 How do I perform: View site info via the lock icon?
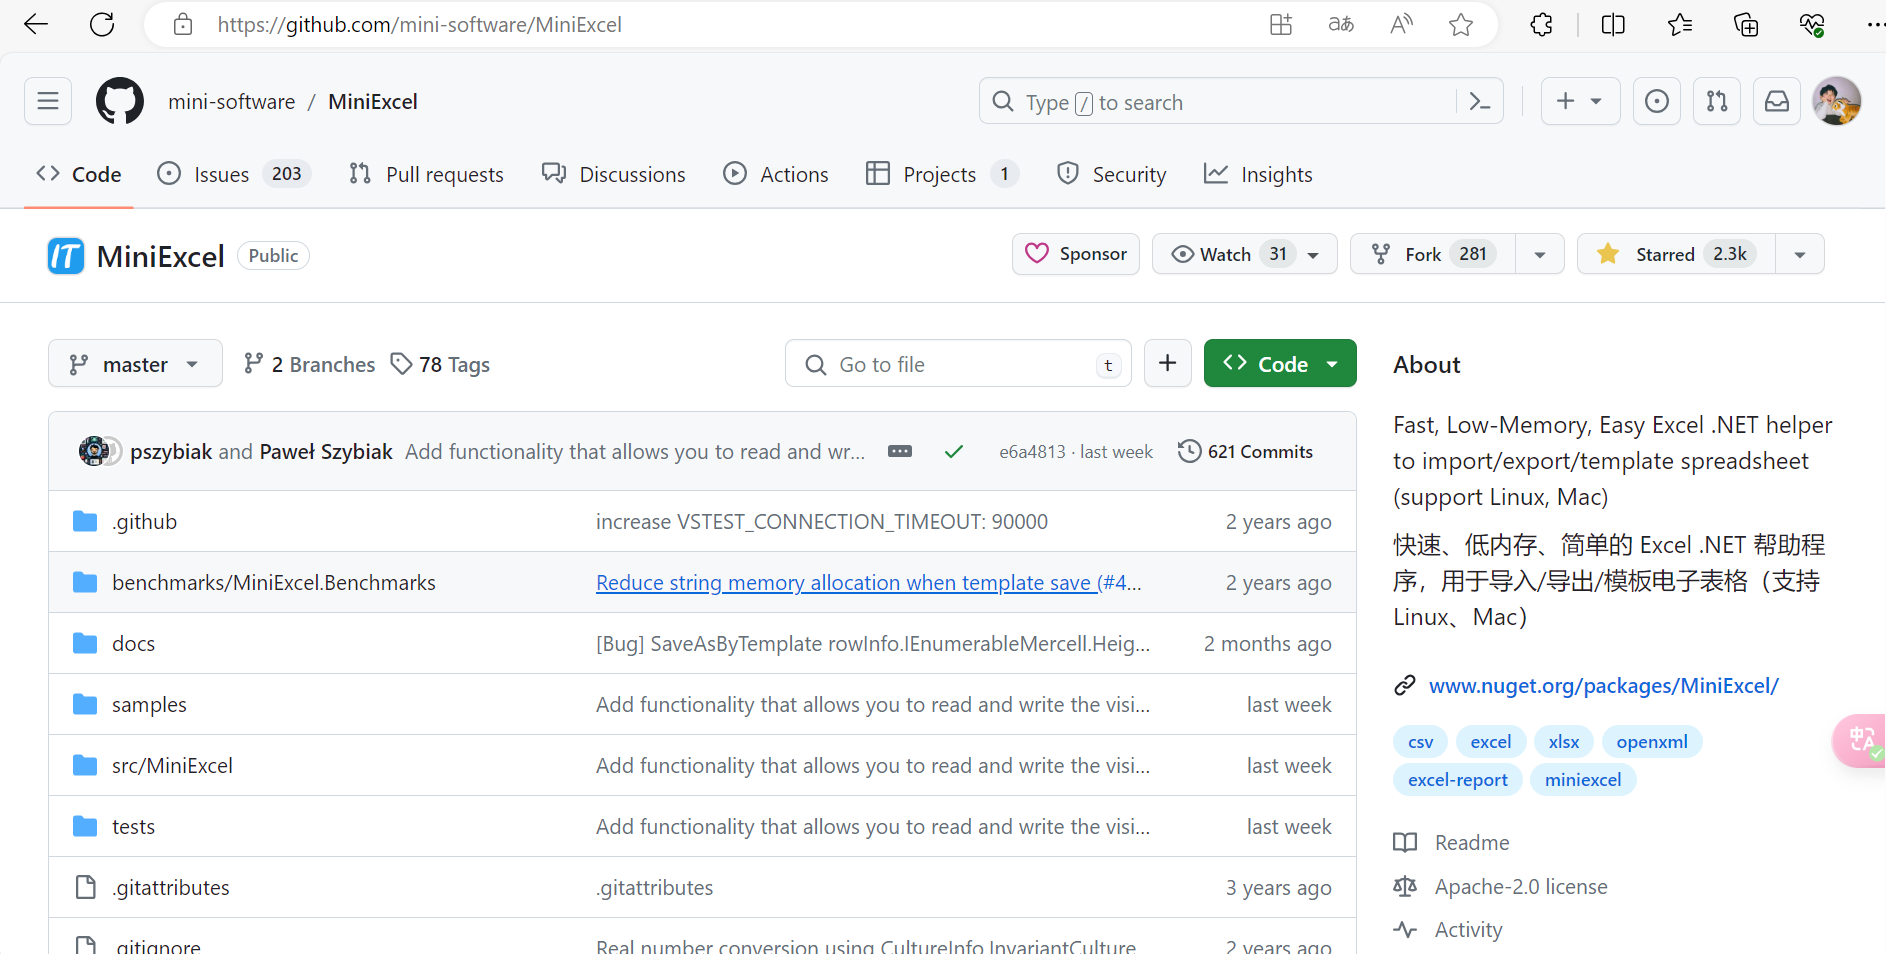[183, 24]
